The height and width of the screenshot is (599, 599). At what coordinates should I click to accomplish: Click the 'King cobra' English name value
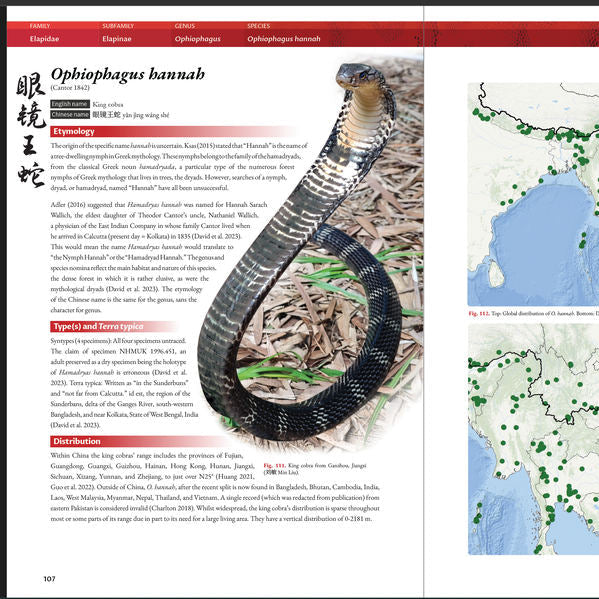pos(108,104)
